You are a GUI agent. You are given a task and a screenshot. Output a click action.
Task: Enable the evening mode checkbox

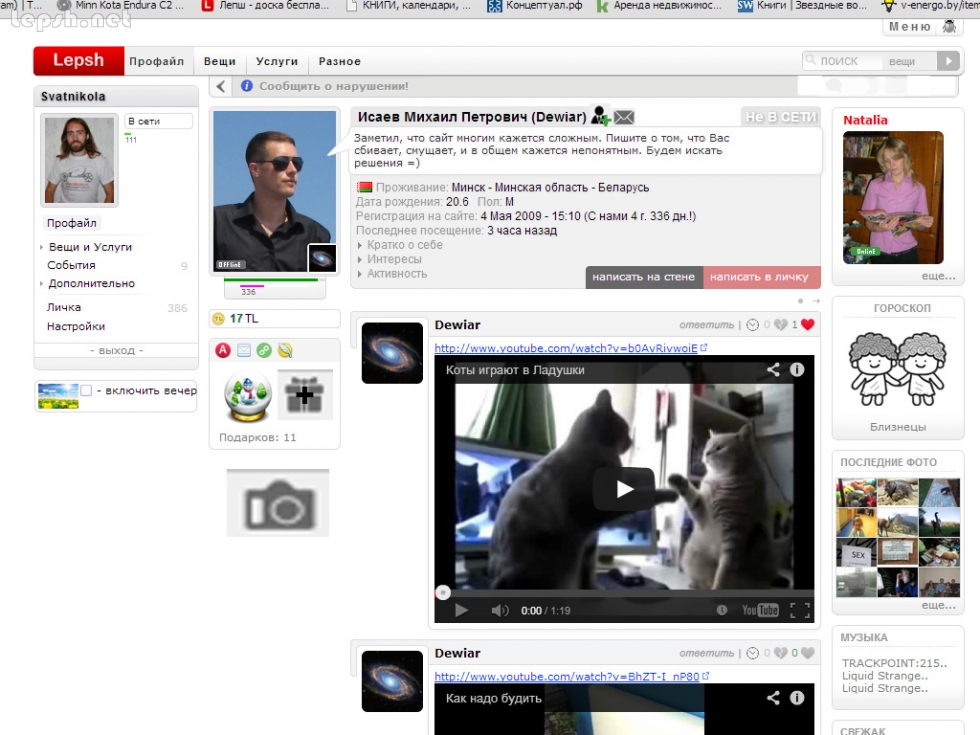click(x=86, y=391)
